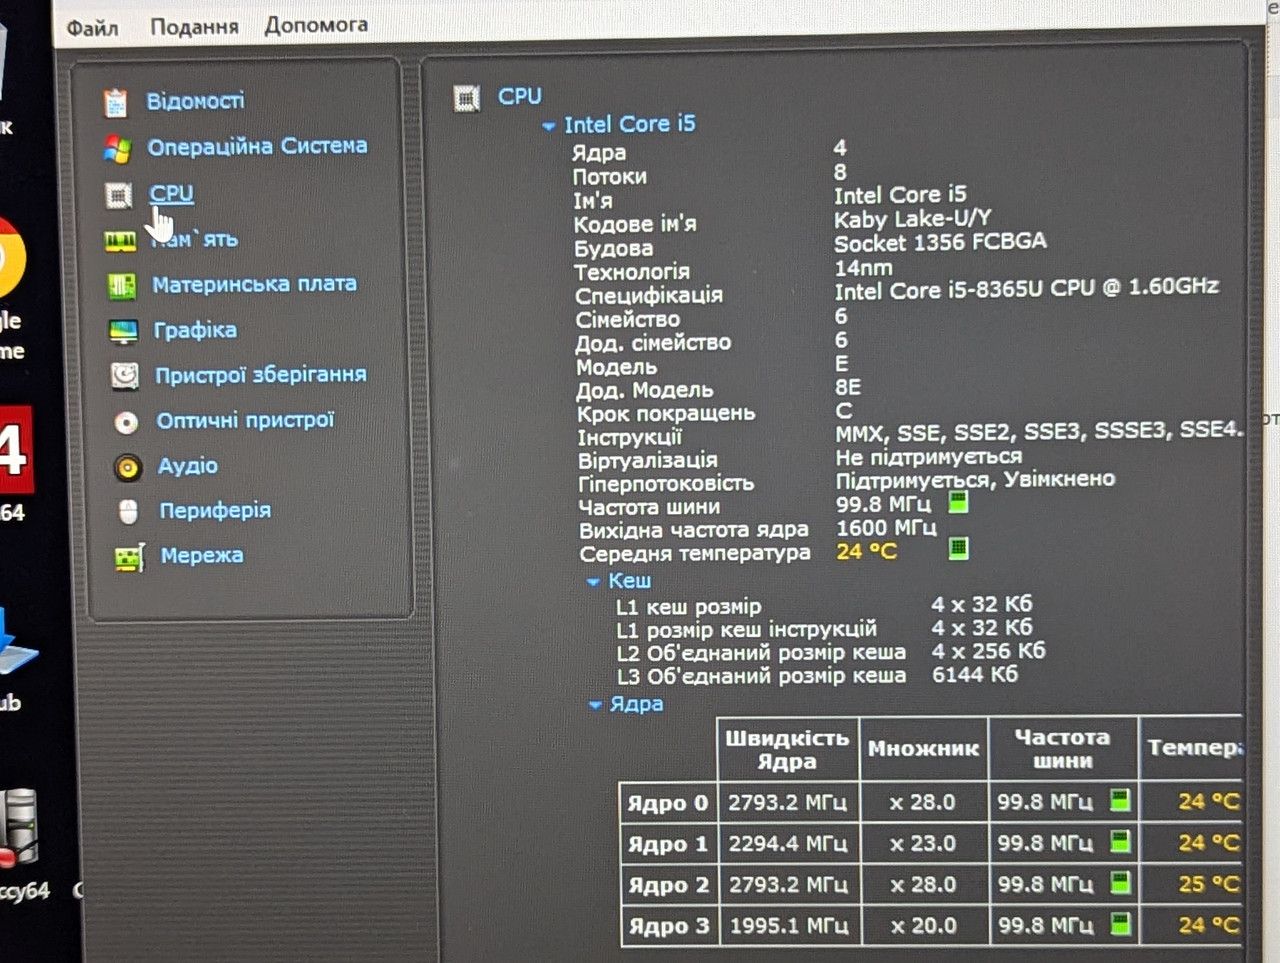Click the Google Chrome desktop icon

pyautogui.click(x=10, y=257)
